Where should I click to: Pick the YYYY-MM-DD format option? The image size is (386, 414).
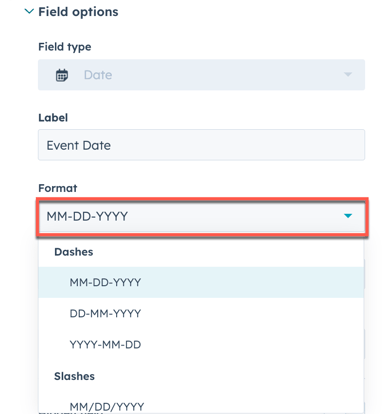click(x=201, y=344)
